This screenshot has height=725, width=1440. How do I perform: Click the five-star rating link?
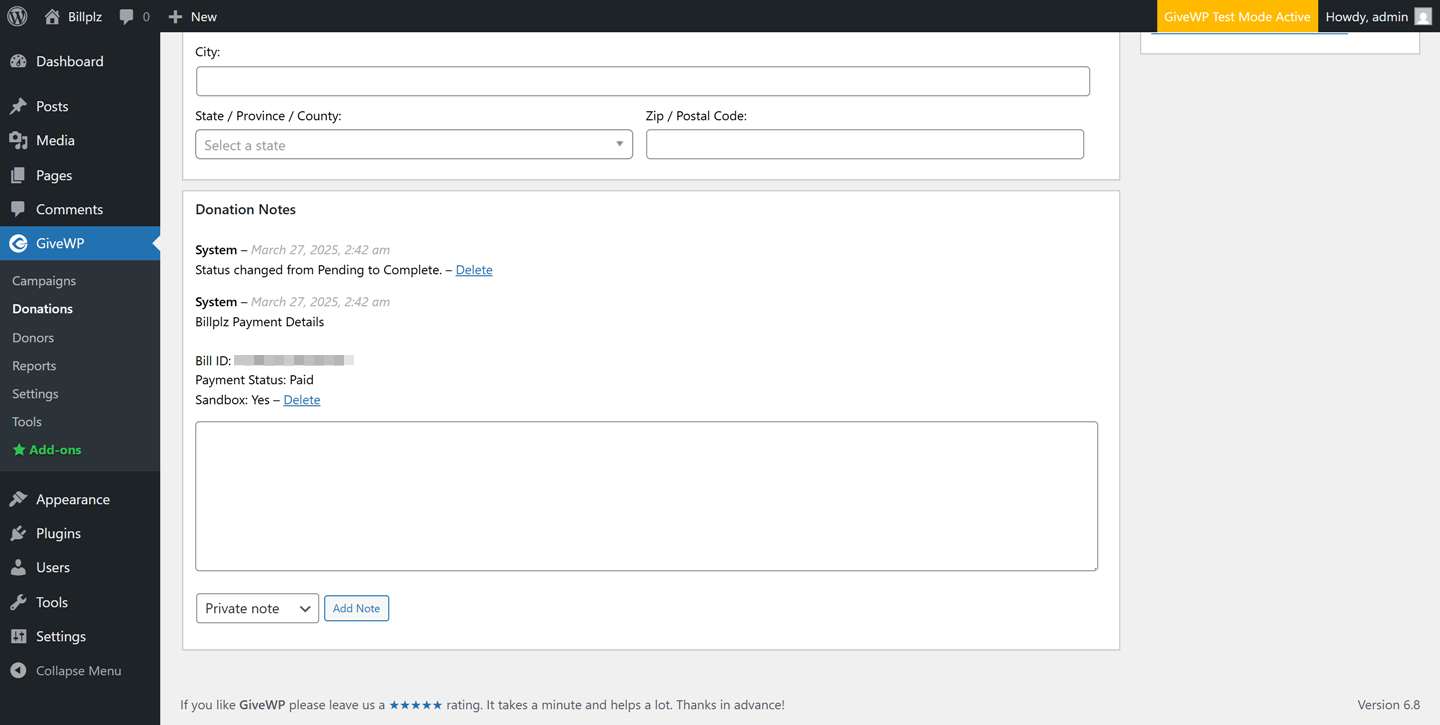click(416, 705)
